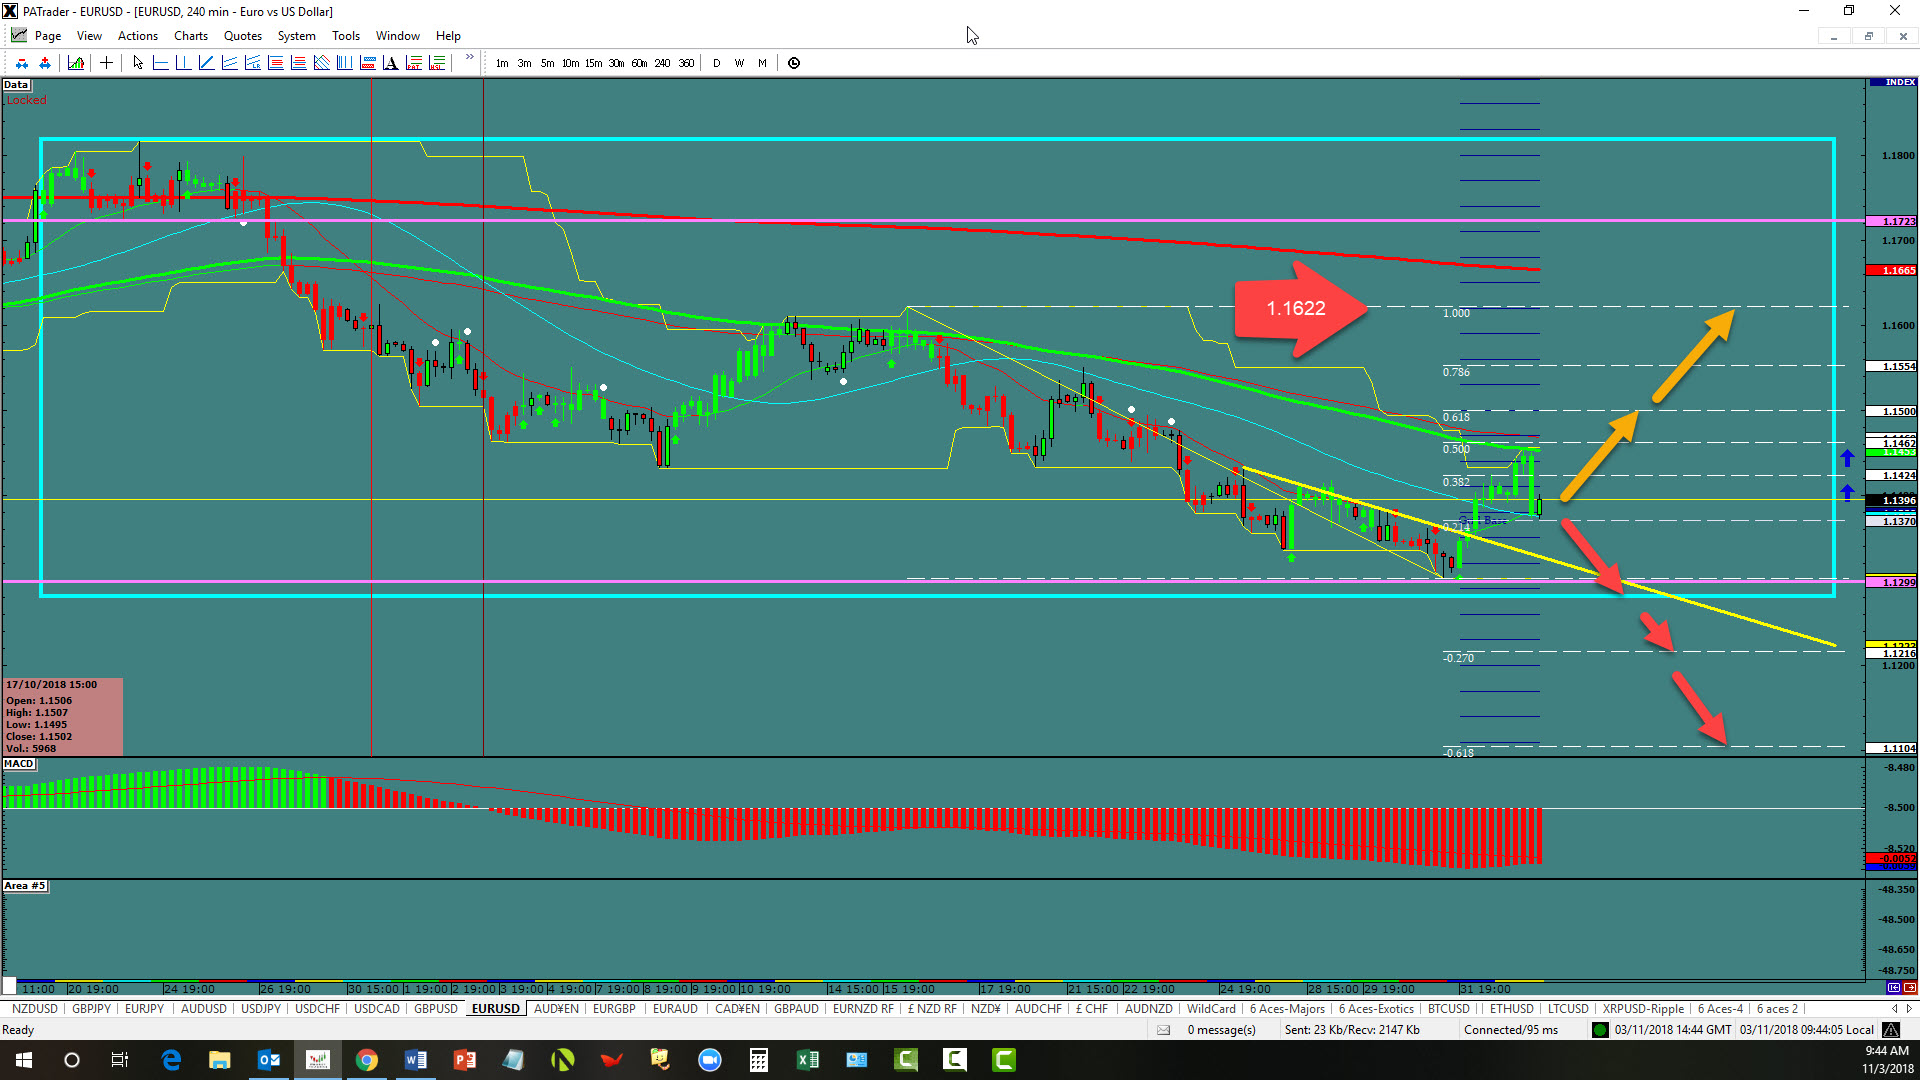Switch to the GBPUSD chart tab
The image size is (1920, 1080).
click(435, 1009)
